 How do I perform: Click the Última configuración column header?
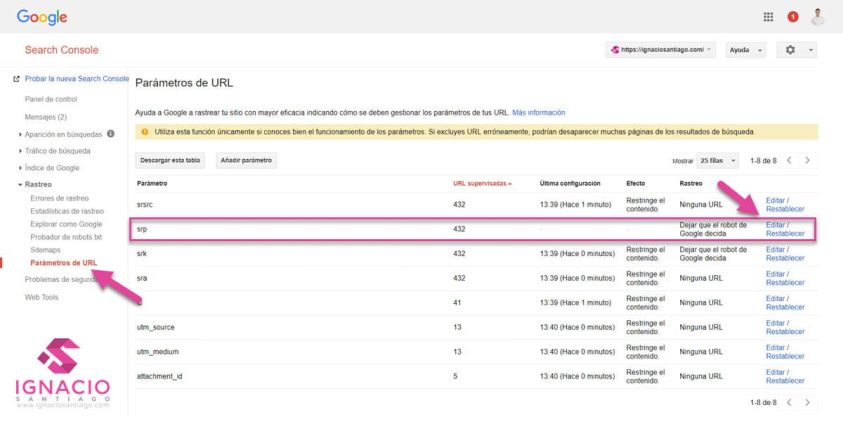coord(570,183)
